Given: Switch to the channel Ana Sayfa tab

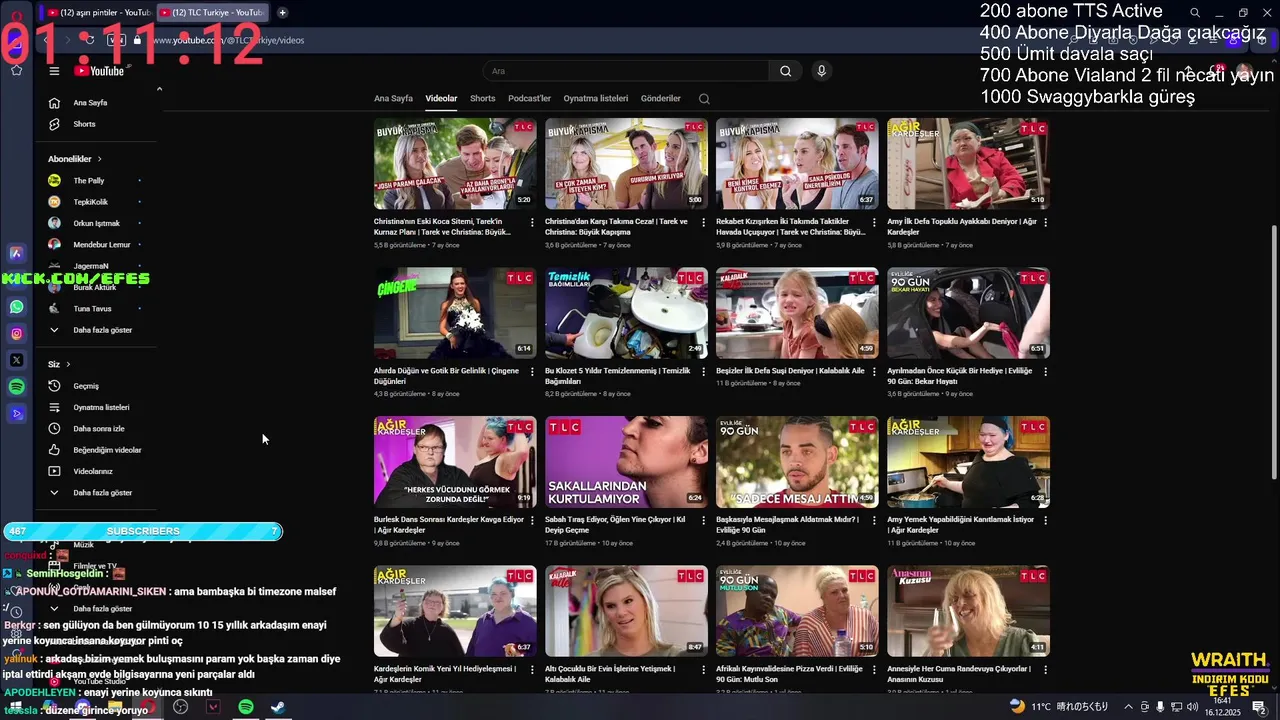Looking at the screenshot, I should click(393, 99).
